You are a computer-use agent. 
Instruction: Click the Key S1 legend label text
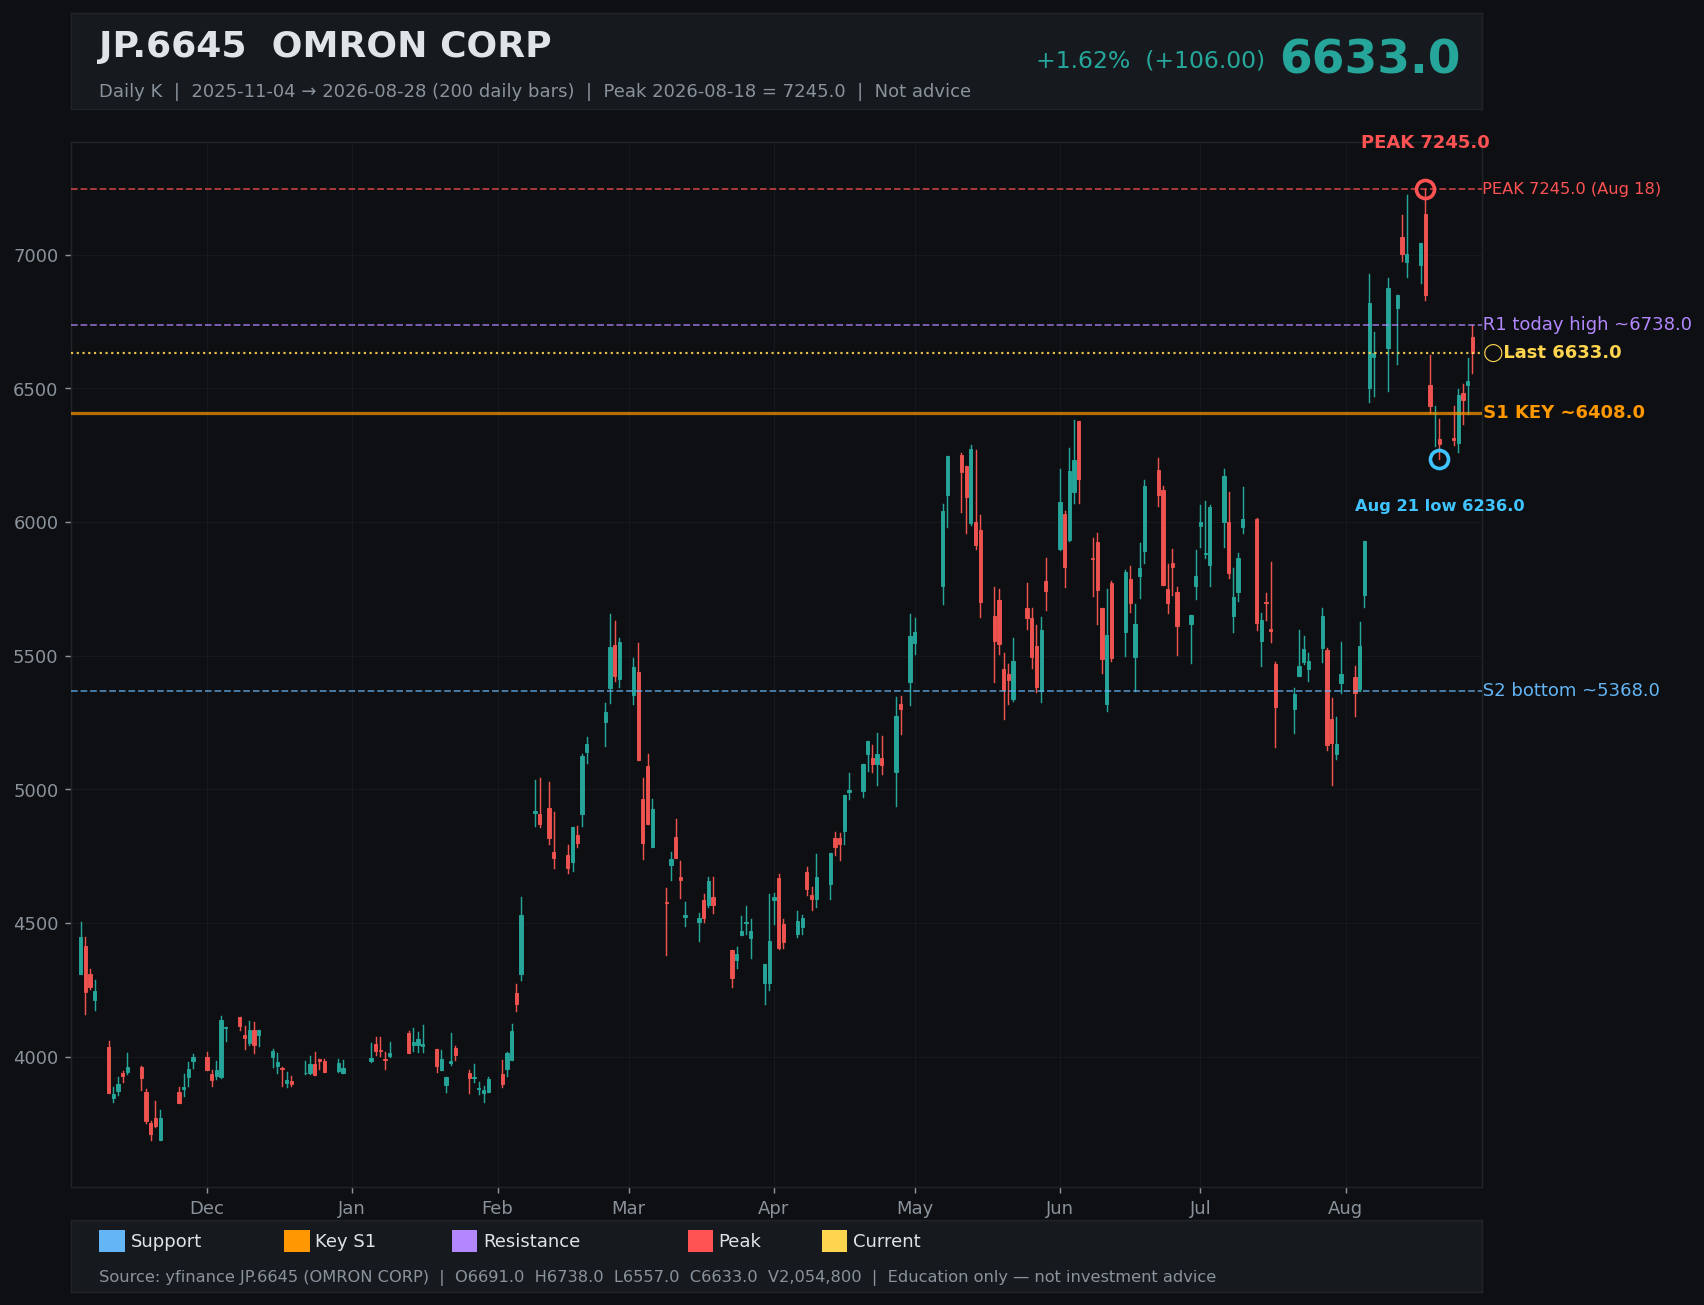(345, 1241)
